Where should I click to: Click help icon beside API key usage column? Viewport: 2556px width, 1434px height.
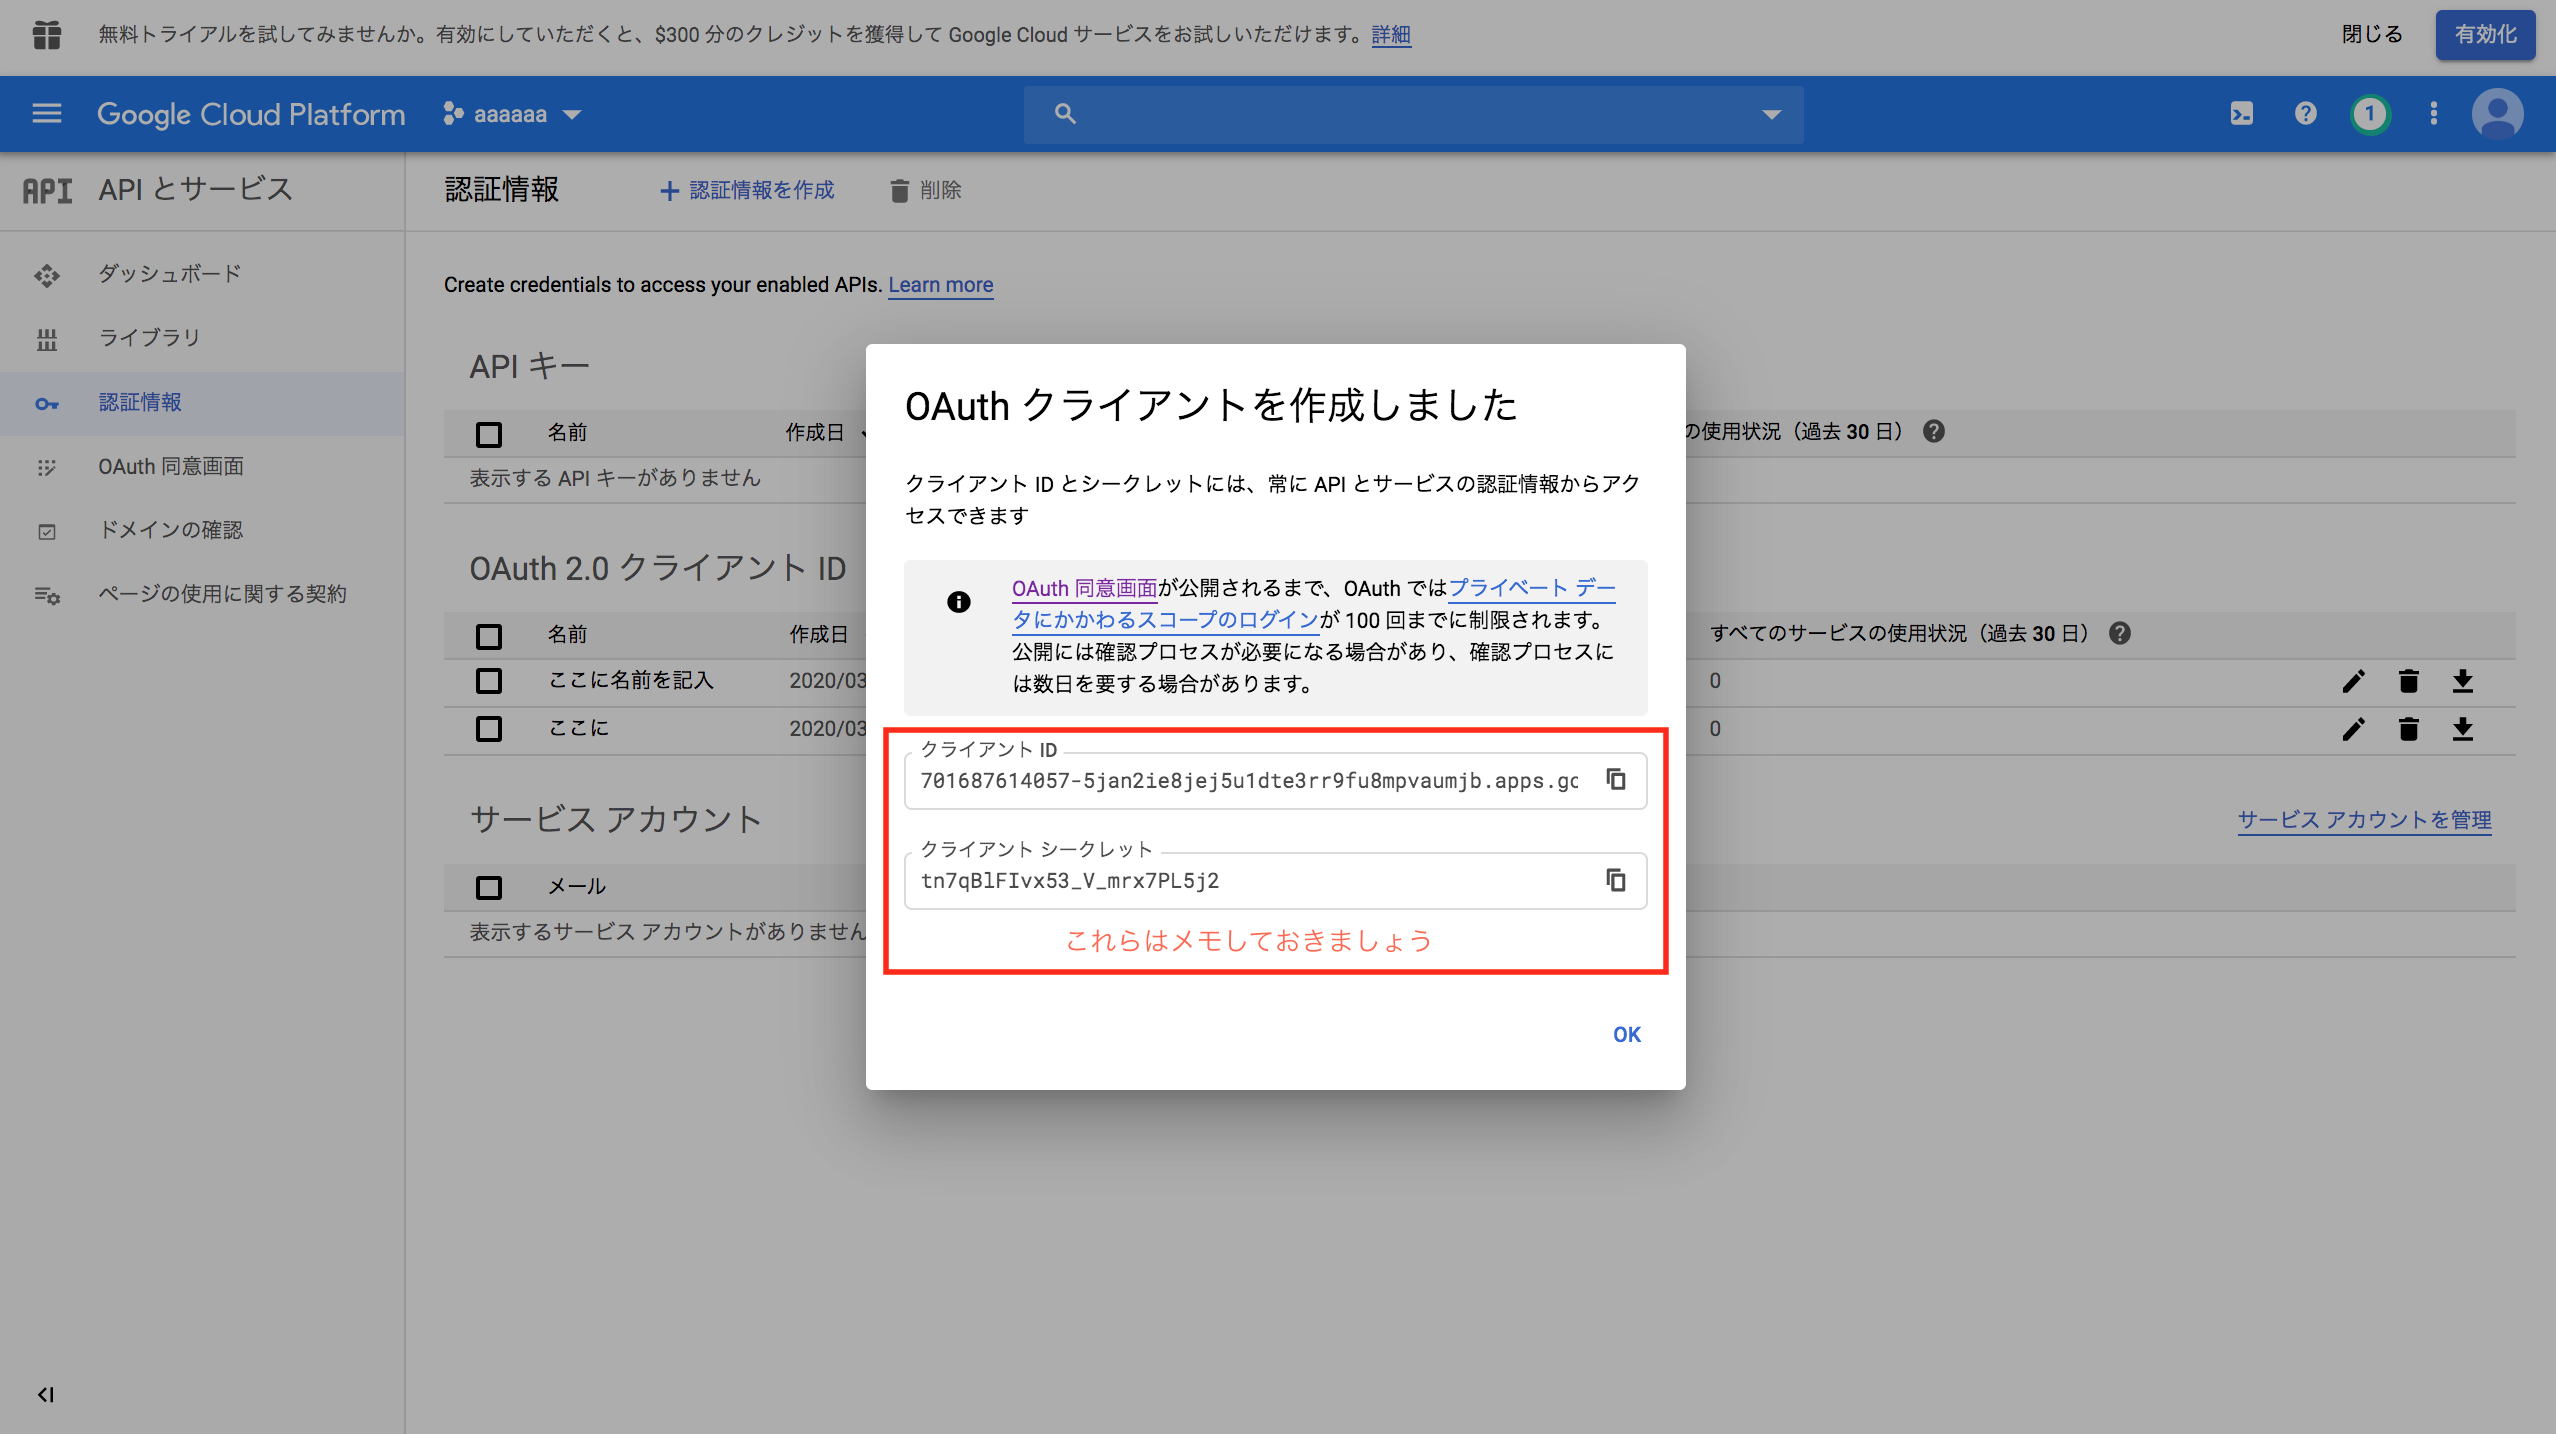coord(1934,431)
